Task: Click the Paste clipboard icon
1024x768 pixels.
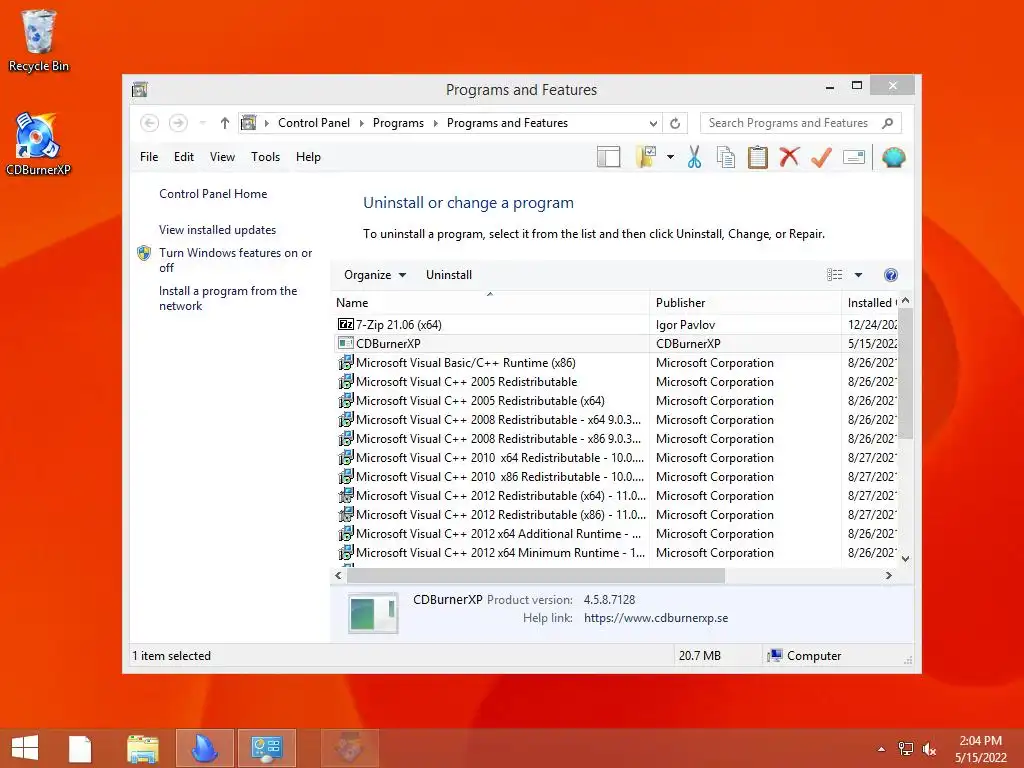Action: click(758, 157)
